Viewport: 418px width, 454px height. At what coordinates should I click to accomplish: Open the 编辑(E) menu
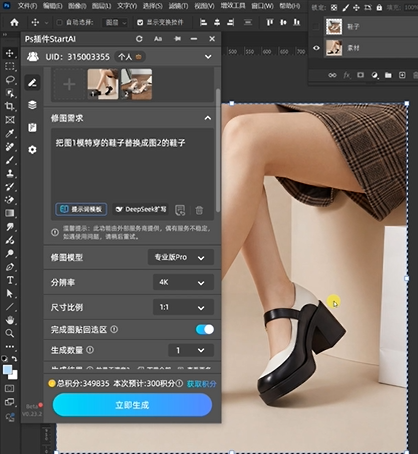click(x=53, y=6)
